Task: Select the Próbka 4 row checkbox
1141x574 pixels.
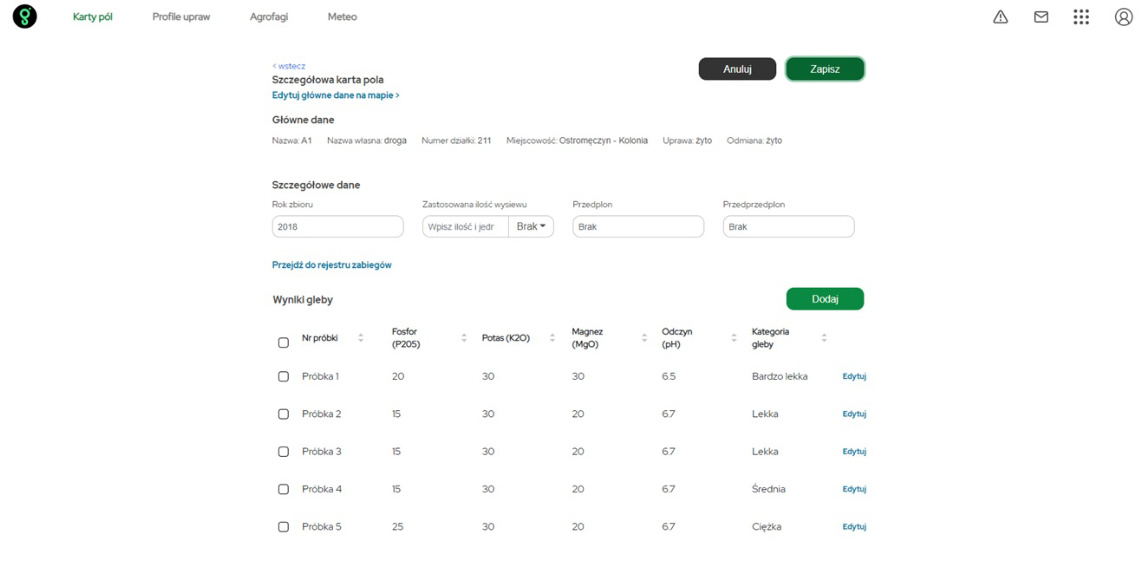Action: (283, 490)
